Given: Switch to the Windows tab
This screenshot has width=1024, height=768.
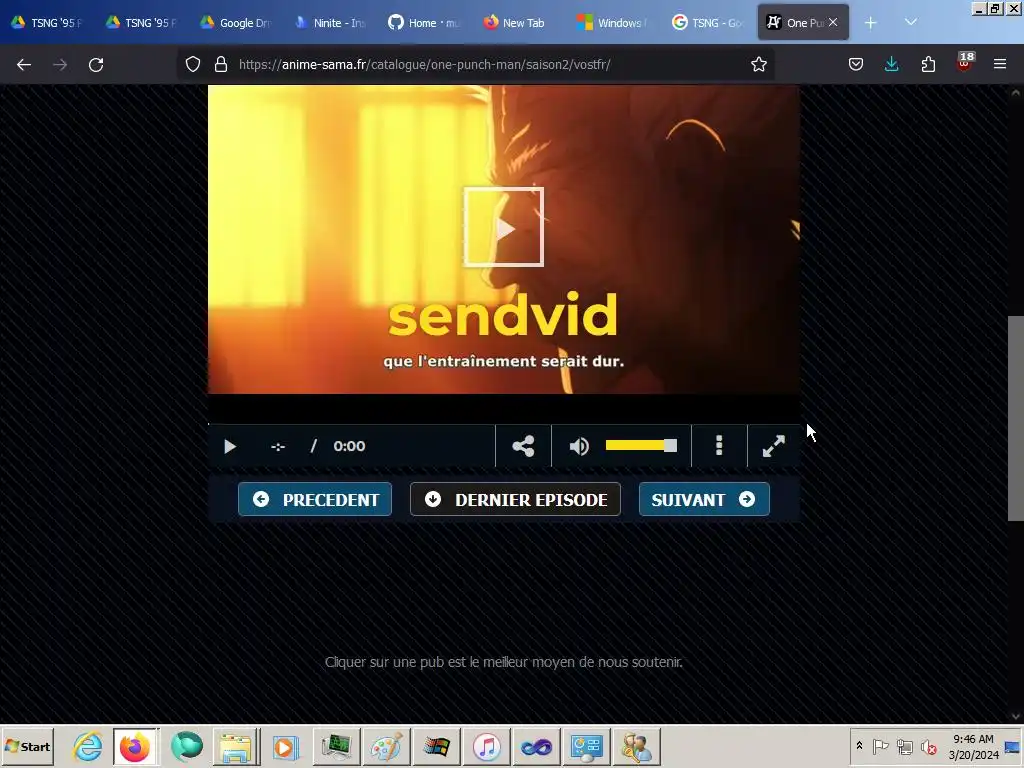Looking at the screenshot, I should coord(613,23).
